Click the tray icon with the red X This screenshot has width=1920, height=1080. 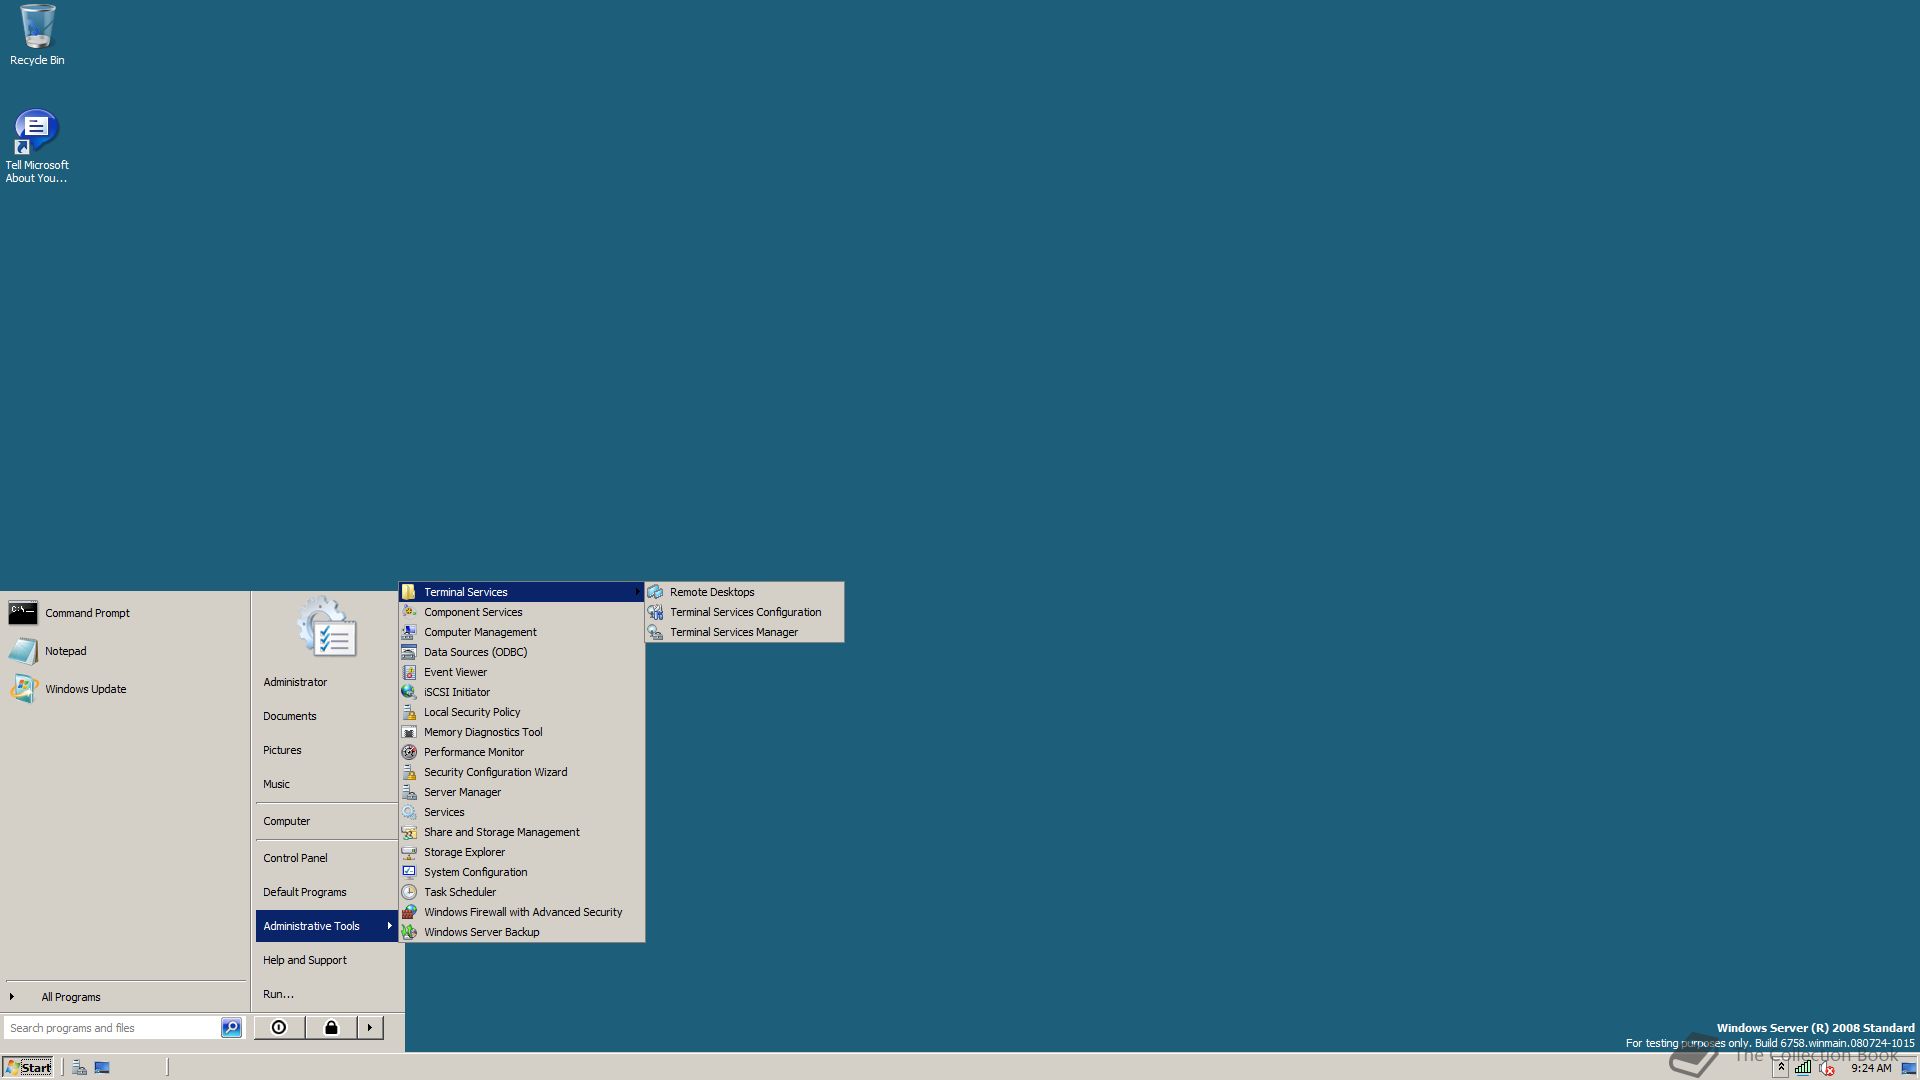coord(1827,1068)
